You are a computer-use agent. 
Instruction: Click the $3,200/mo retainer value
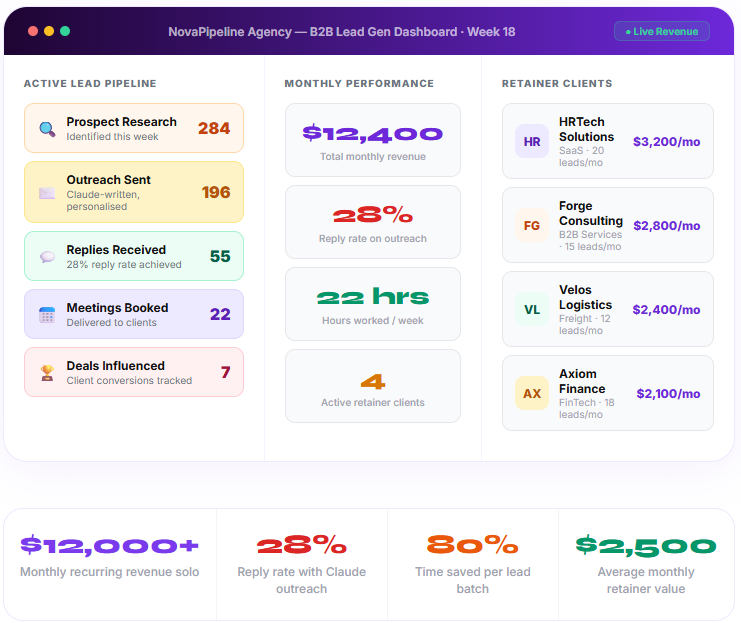tap(666, 142)
